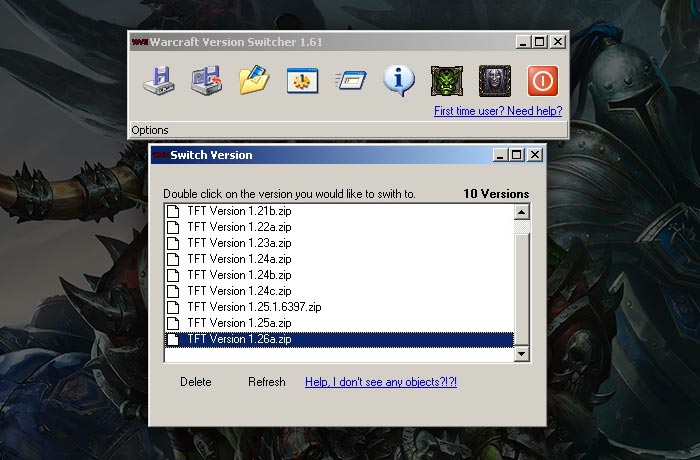Screen dimensions: 700x460
Task: Click the window with gear settings icon
Action: coord(302,80)
